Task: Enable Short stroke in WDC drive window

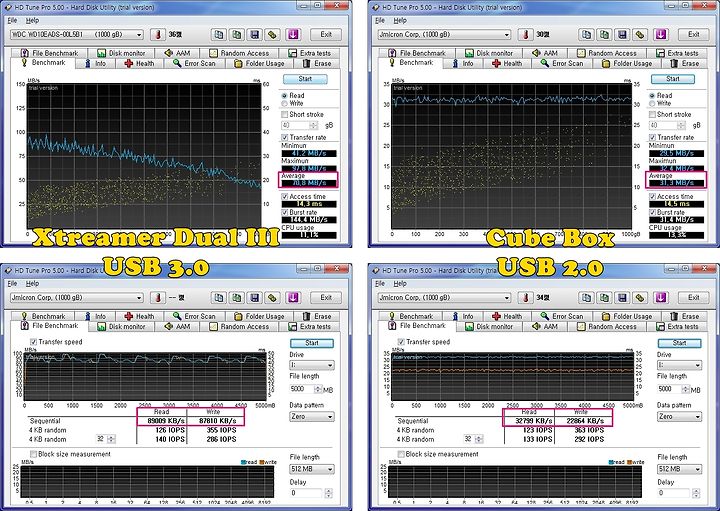Action: coord(285,114)
